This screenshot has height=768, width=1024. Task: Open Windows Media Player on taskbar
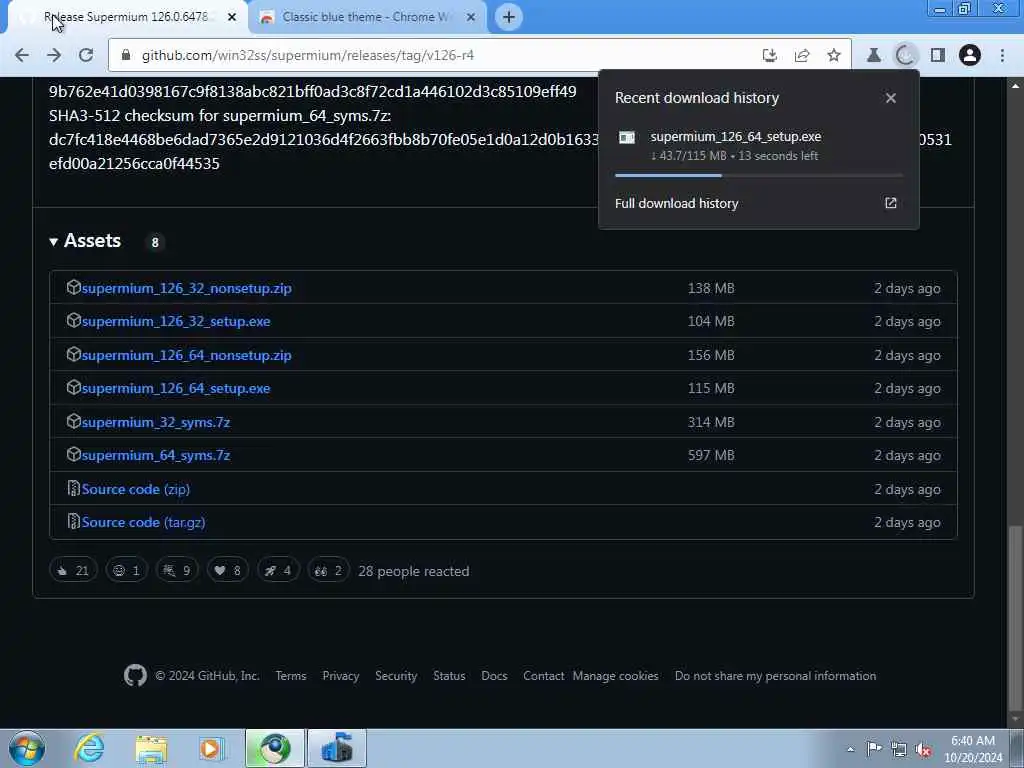point(212,748)
